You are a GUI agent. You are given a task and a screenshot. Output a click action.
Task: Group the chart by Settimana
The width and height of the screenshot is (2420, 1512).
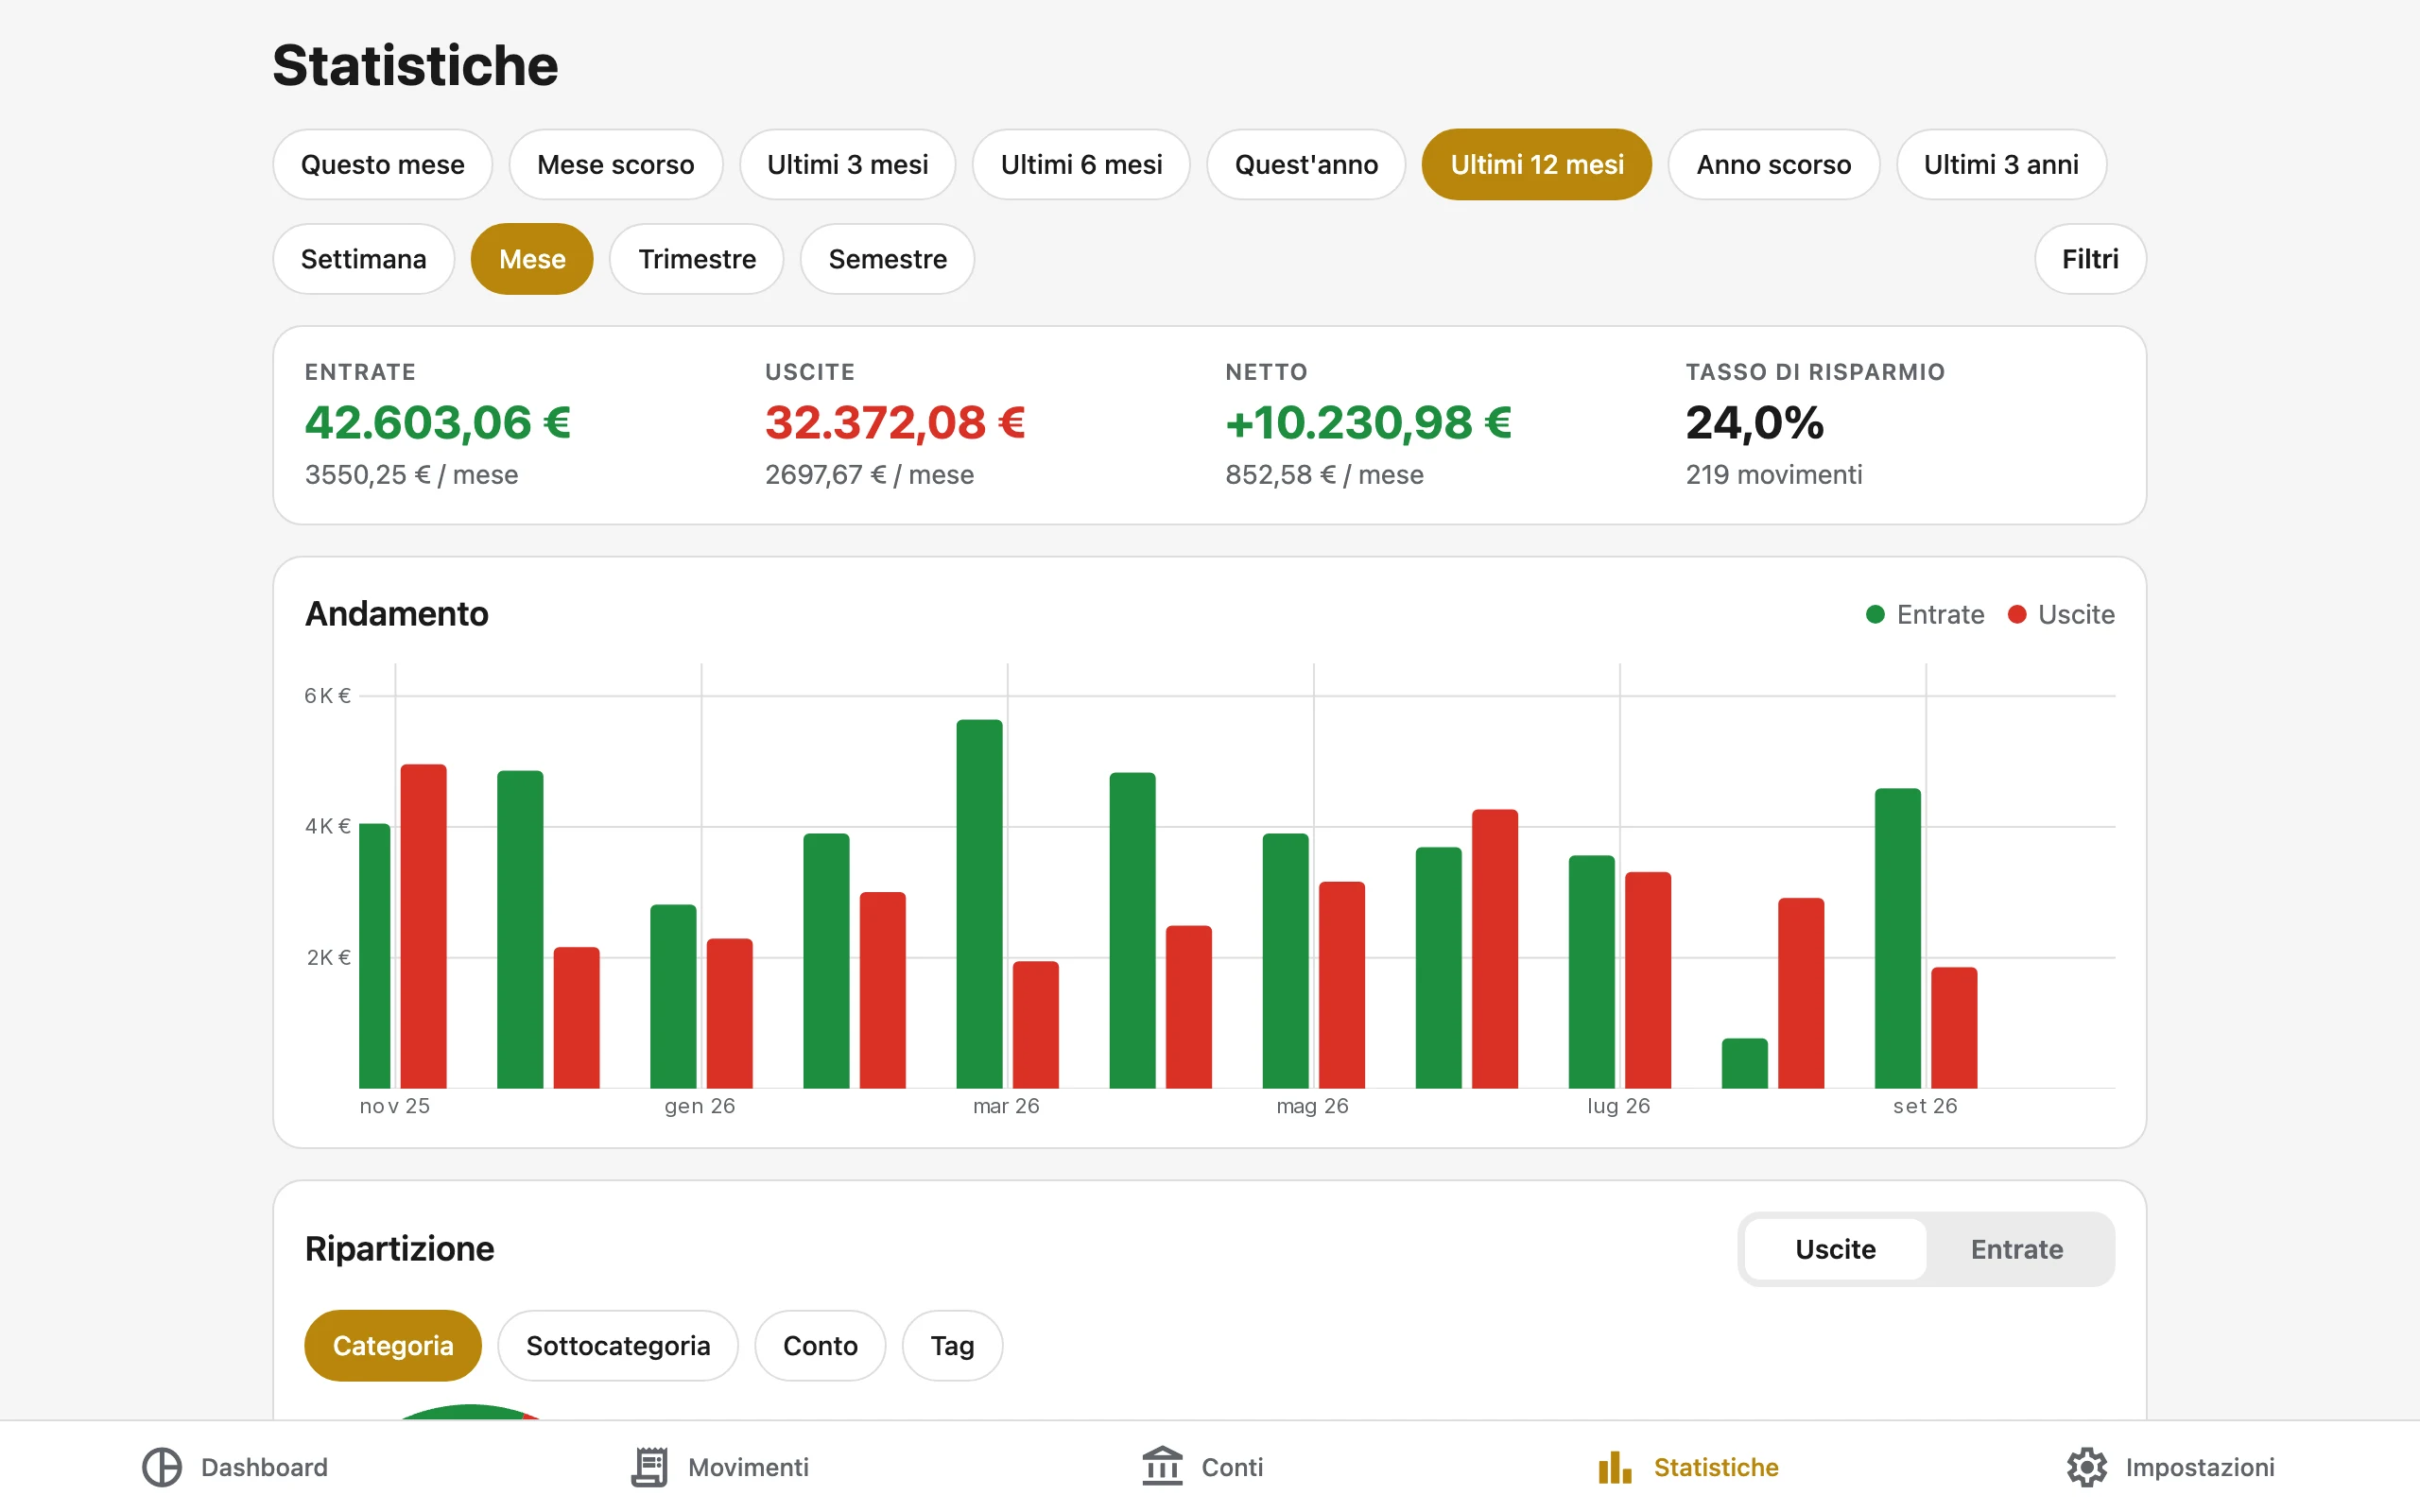[364, 259]
